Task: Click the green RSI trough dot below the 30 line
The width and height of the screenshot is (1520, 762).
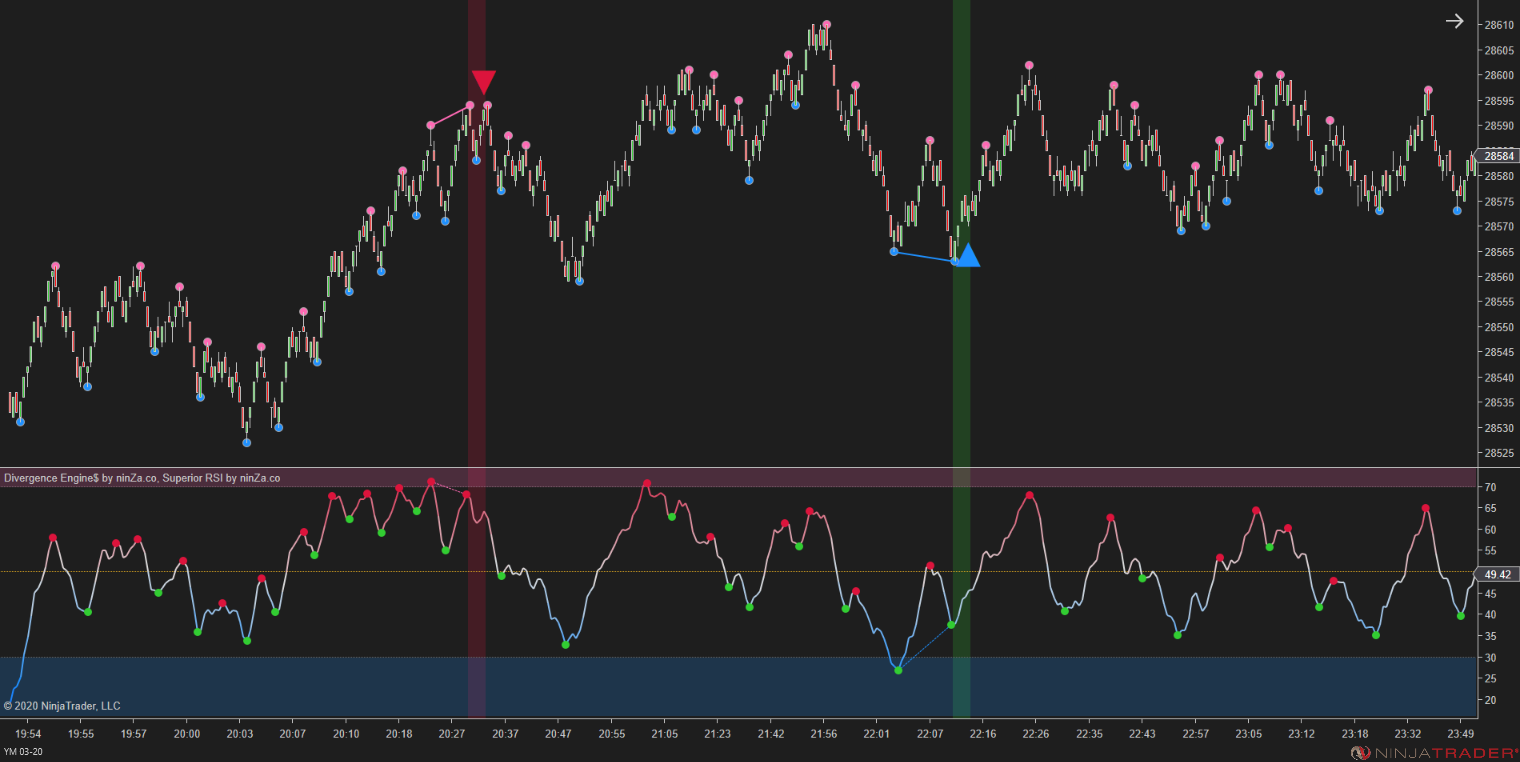Action: tap(898, 670)
